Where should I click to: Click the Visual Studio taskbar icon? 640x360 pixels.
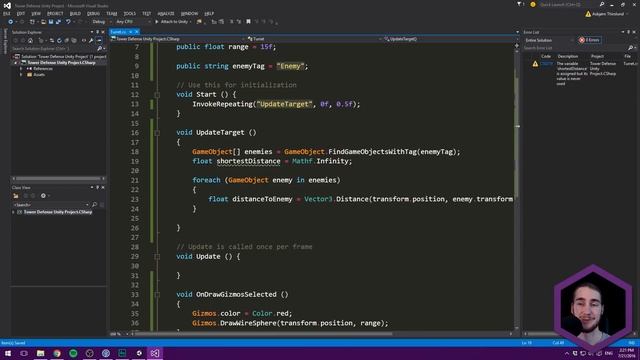pos(155,353)
